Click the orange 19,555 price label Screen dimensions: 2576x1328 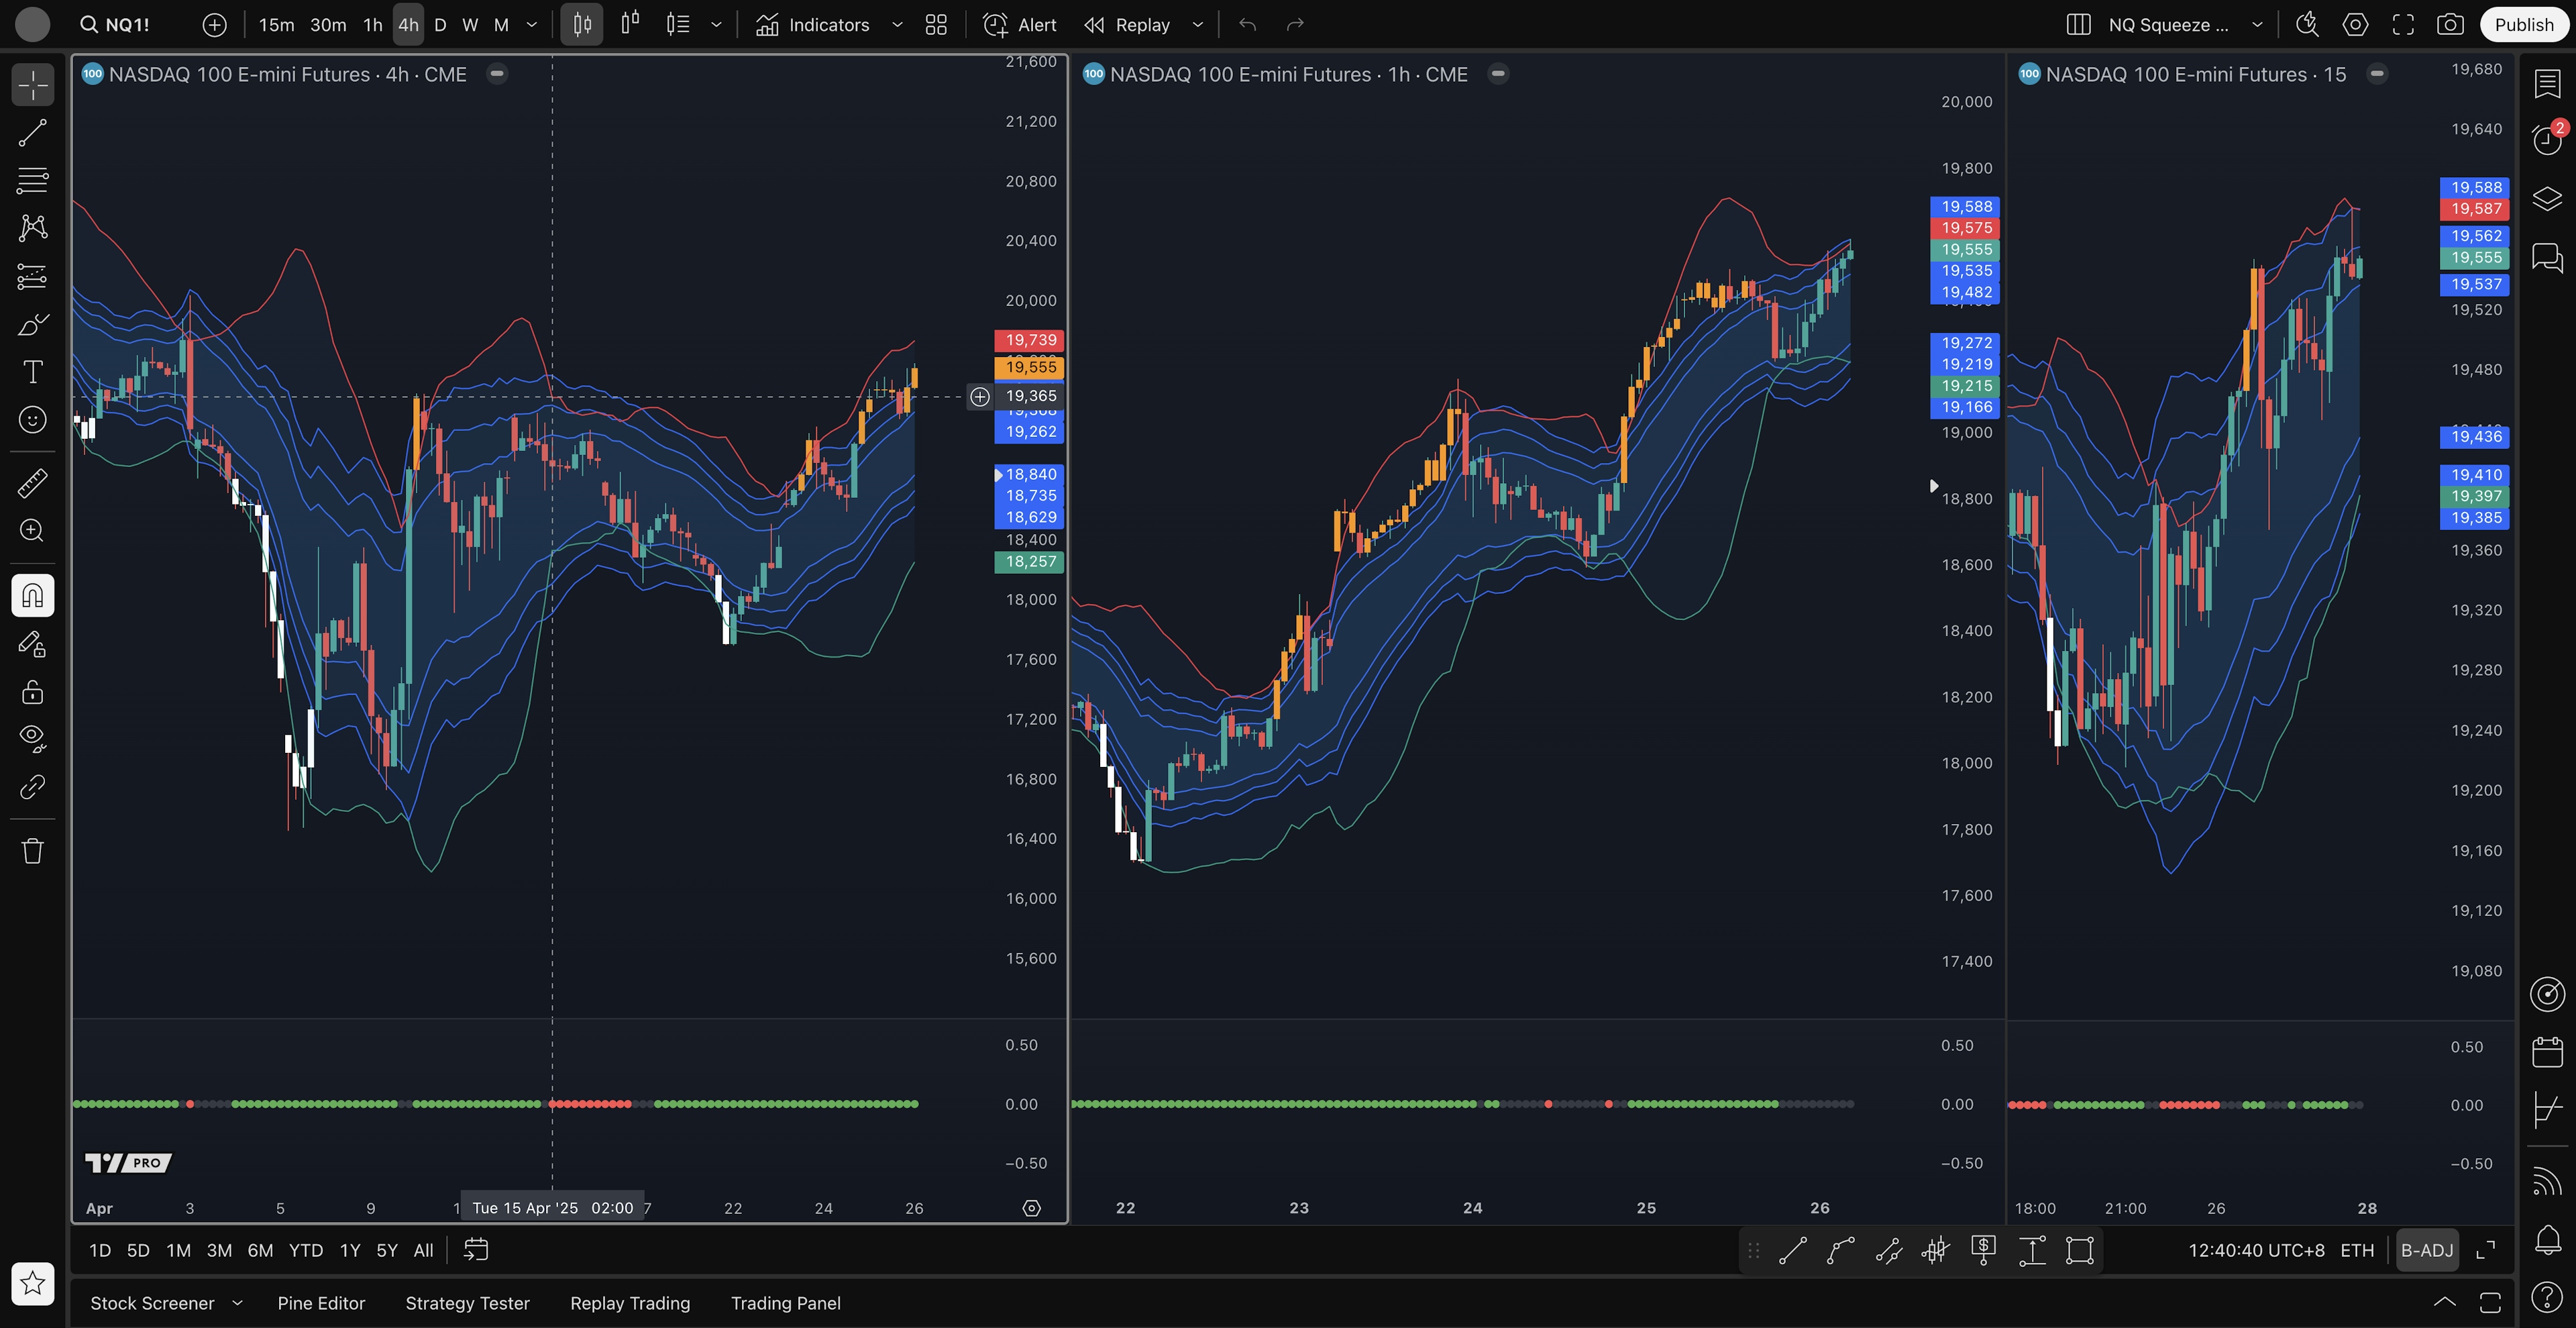[x=1029, y=367]
